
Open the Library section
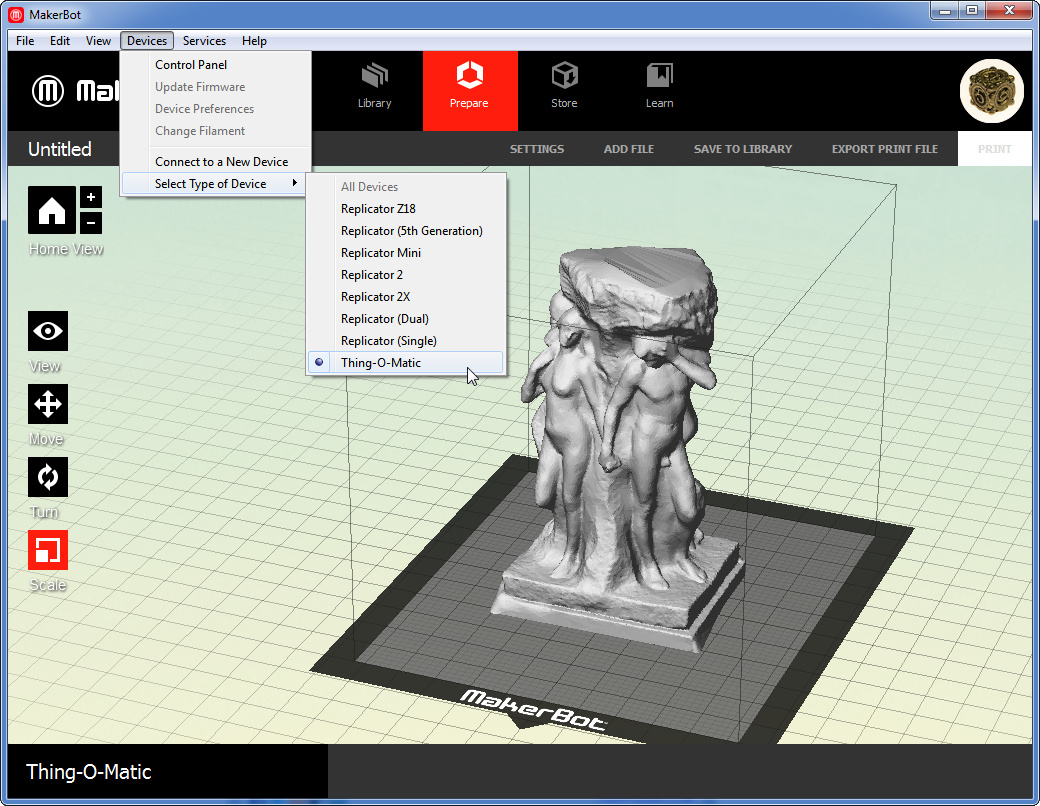click(x=375, y=86)
